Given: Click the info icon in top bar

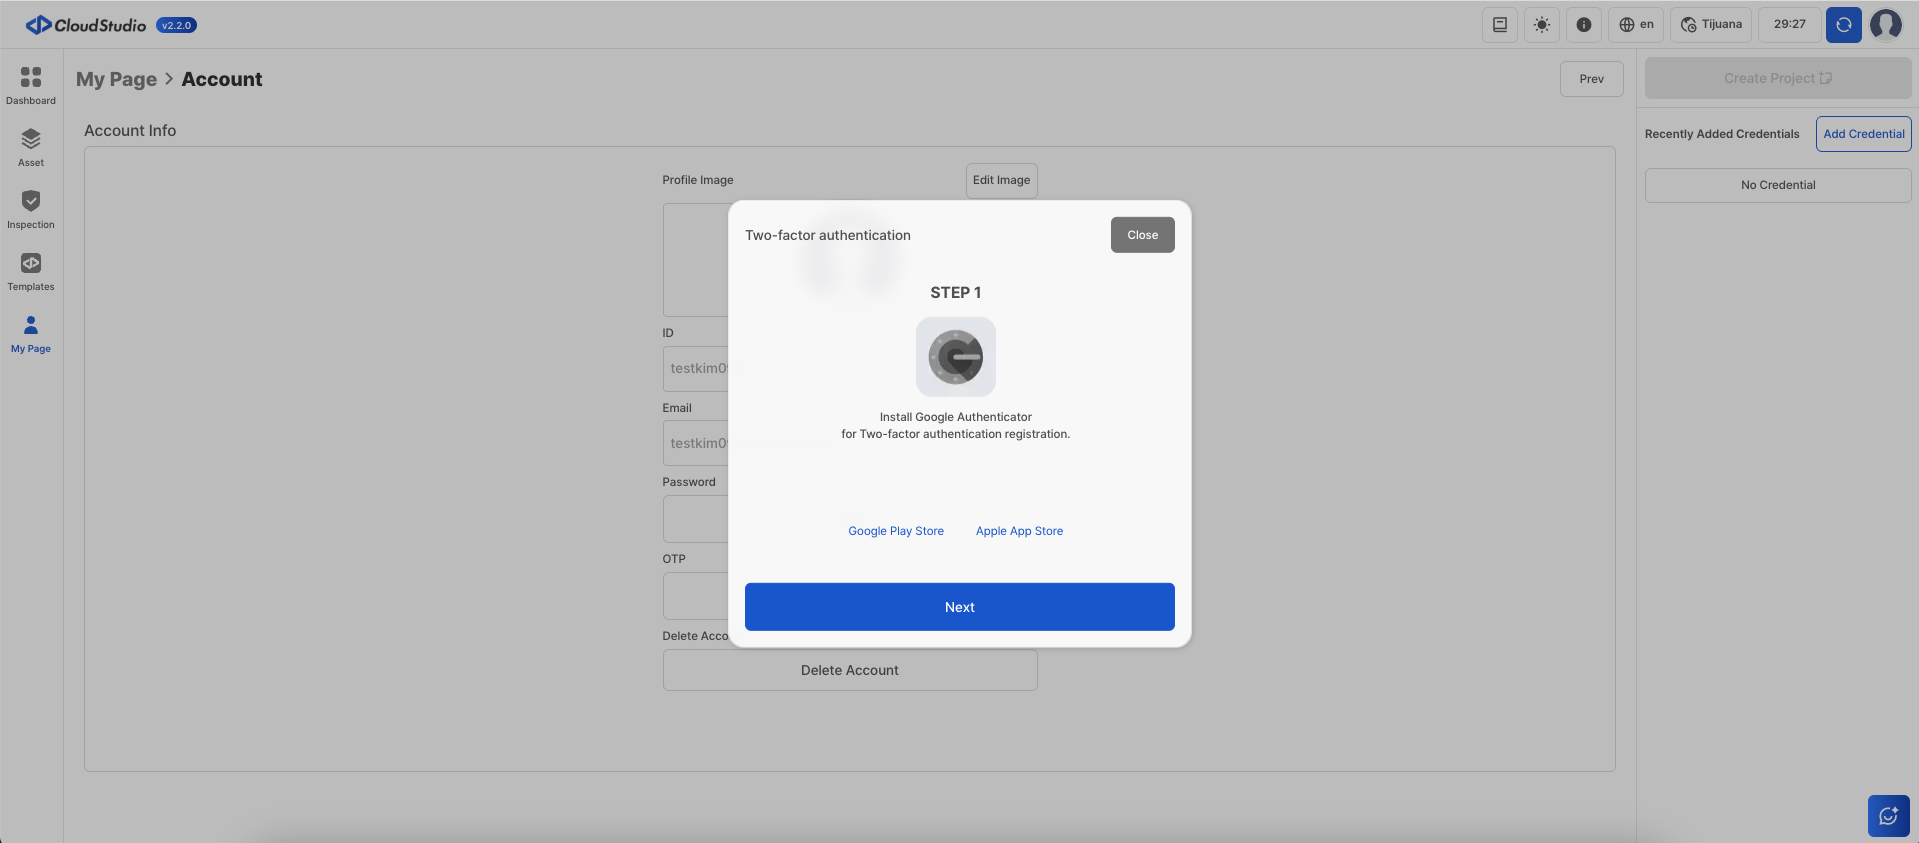Looking at the screenshot, I should point(1584,25).
